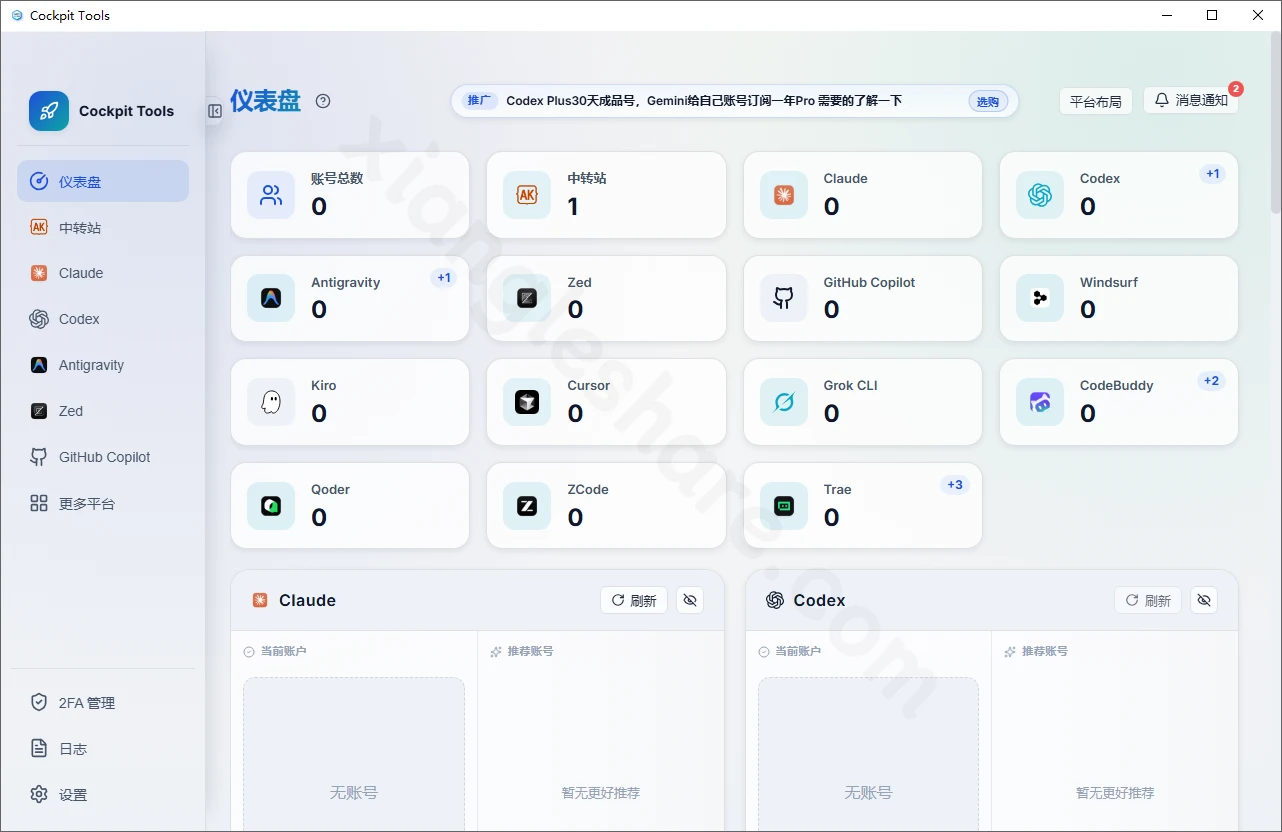Open the Trae card icon
Image resolution: width=1282 pixels, height=832 pixels.
pos(784,506)
